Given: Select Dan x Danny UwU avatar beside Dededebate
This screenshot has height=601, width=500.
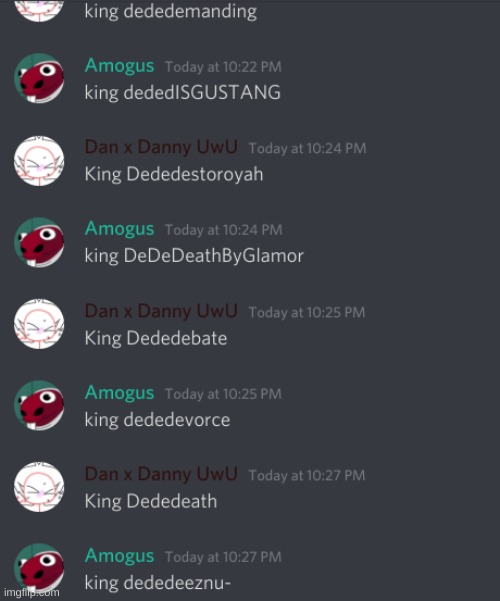Looking at the screenshot, I should tap(39, 324).
